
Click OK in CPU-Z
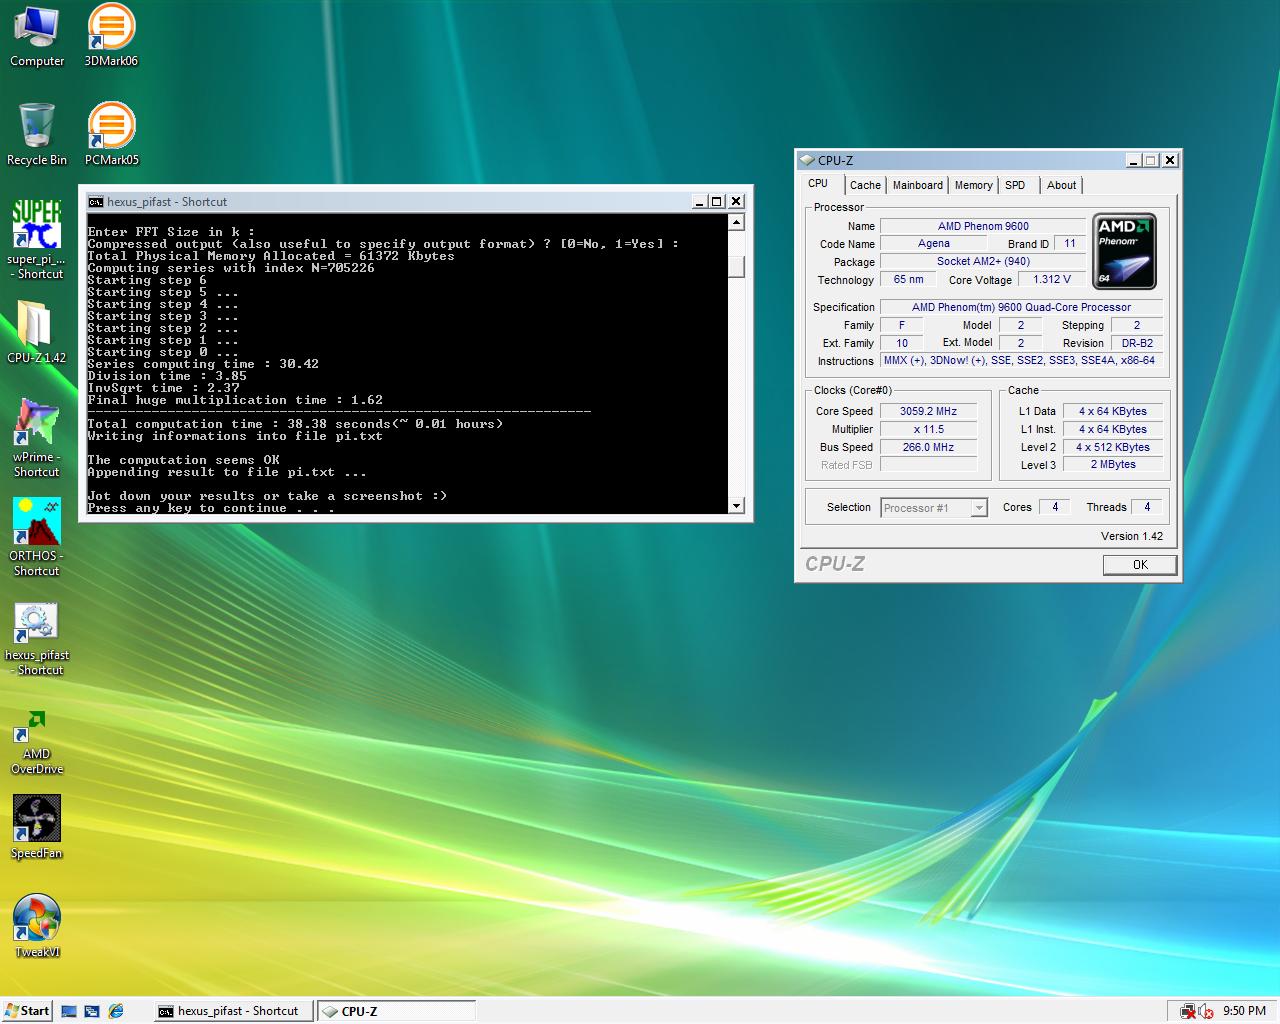tap(1140, 565)
